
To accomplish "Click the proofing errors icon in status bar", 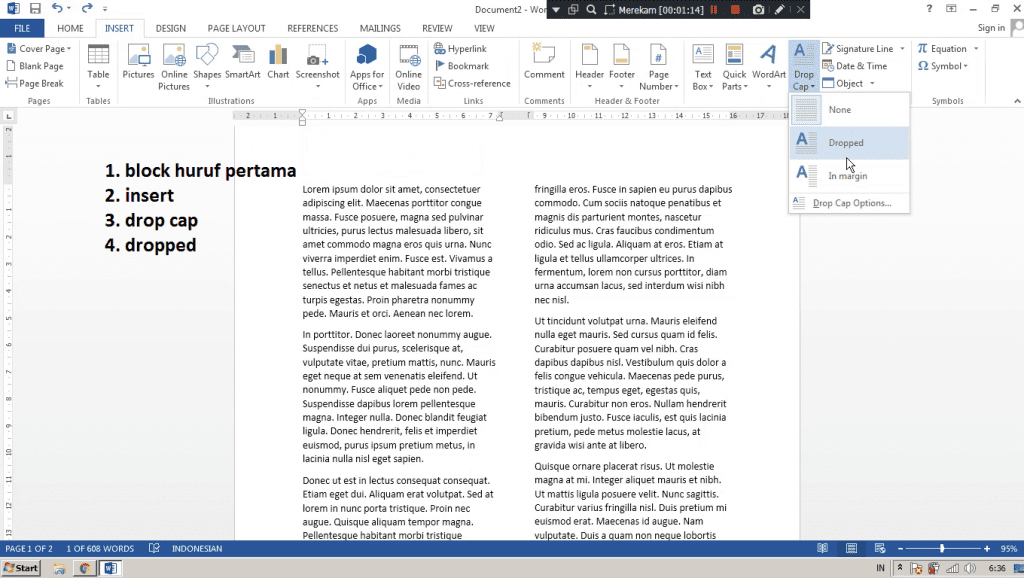I will (154, 549).
